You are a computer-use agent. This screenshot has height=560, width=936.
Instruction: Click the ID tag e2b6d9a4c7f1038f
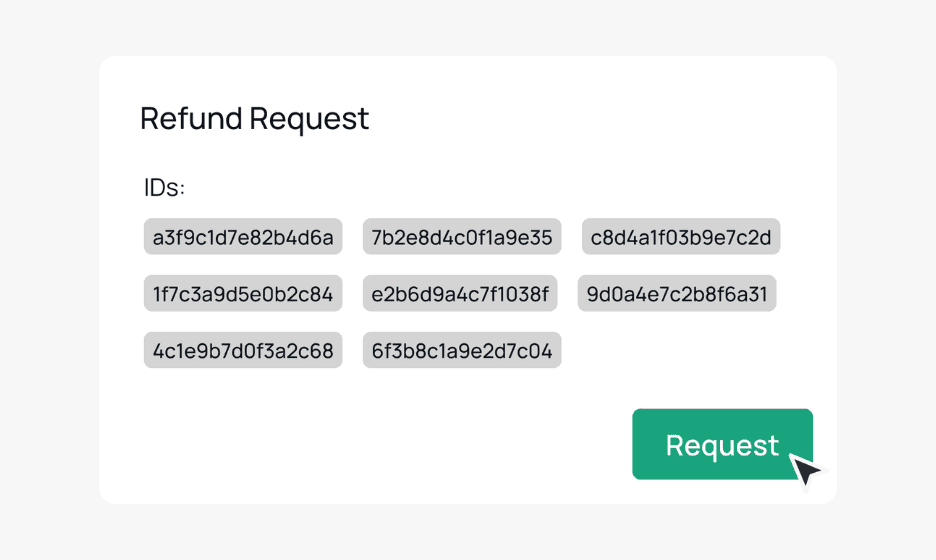pyautogui.click(x=462, y=294)
